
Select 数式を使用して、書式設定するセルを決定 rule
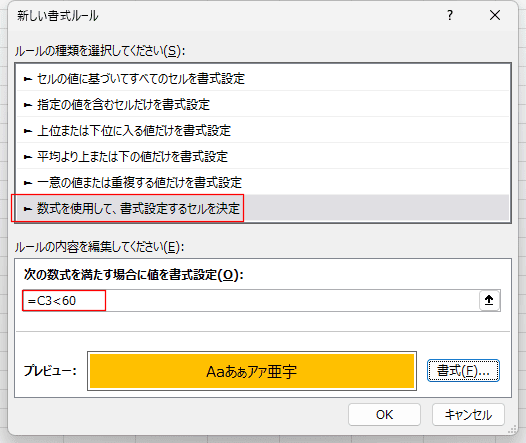point(263,209)
